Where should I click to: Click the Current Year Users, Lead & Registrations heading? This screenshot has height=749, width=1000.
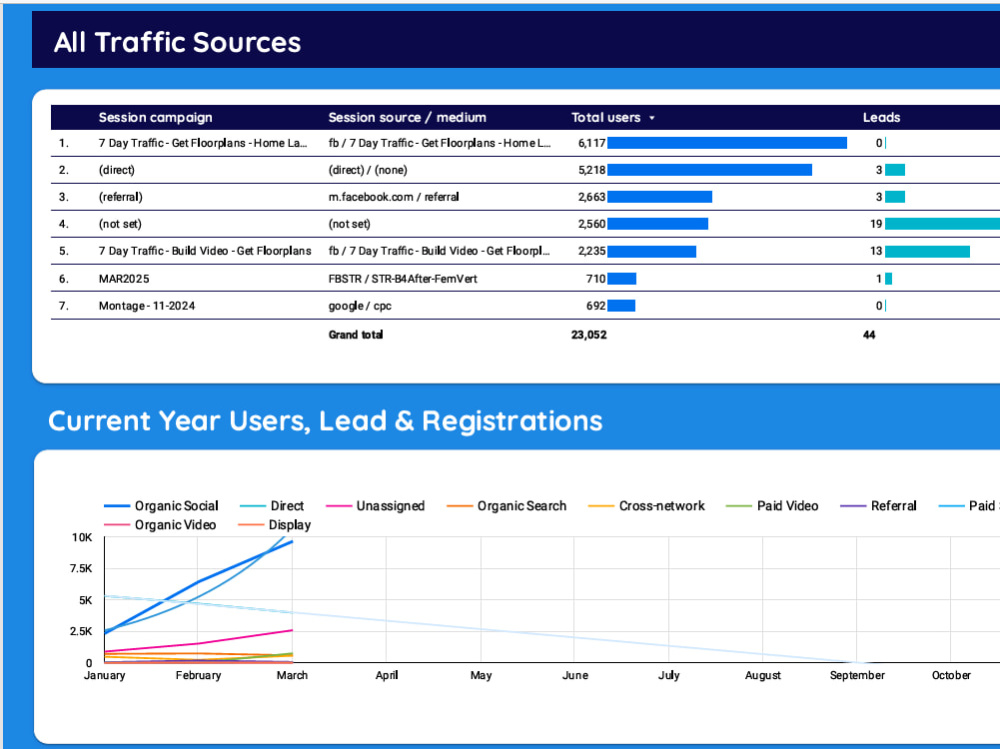(325, 421)
